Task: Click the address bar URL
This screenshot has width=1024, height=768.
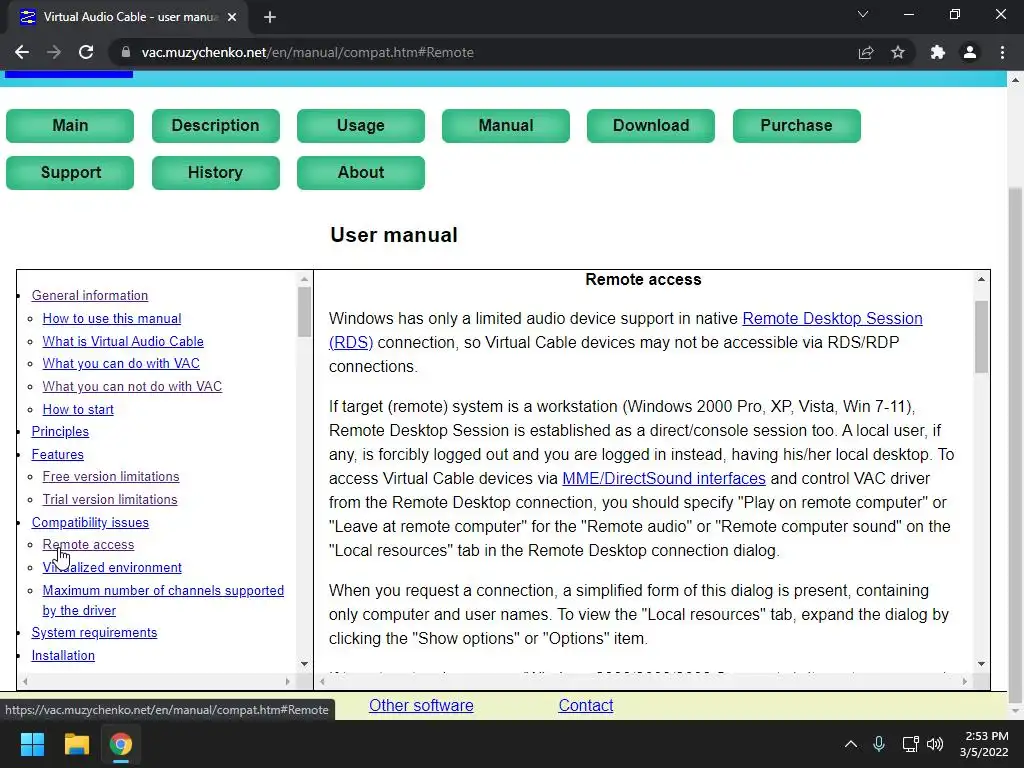Action: [308, 52]
